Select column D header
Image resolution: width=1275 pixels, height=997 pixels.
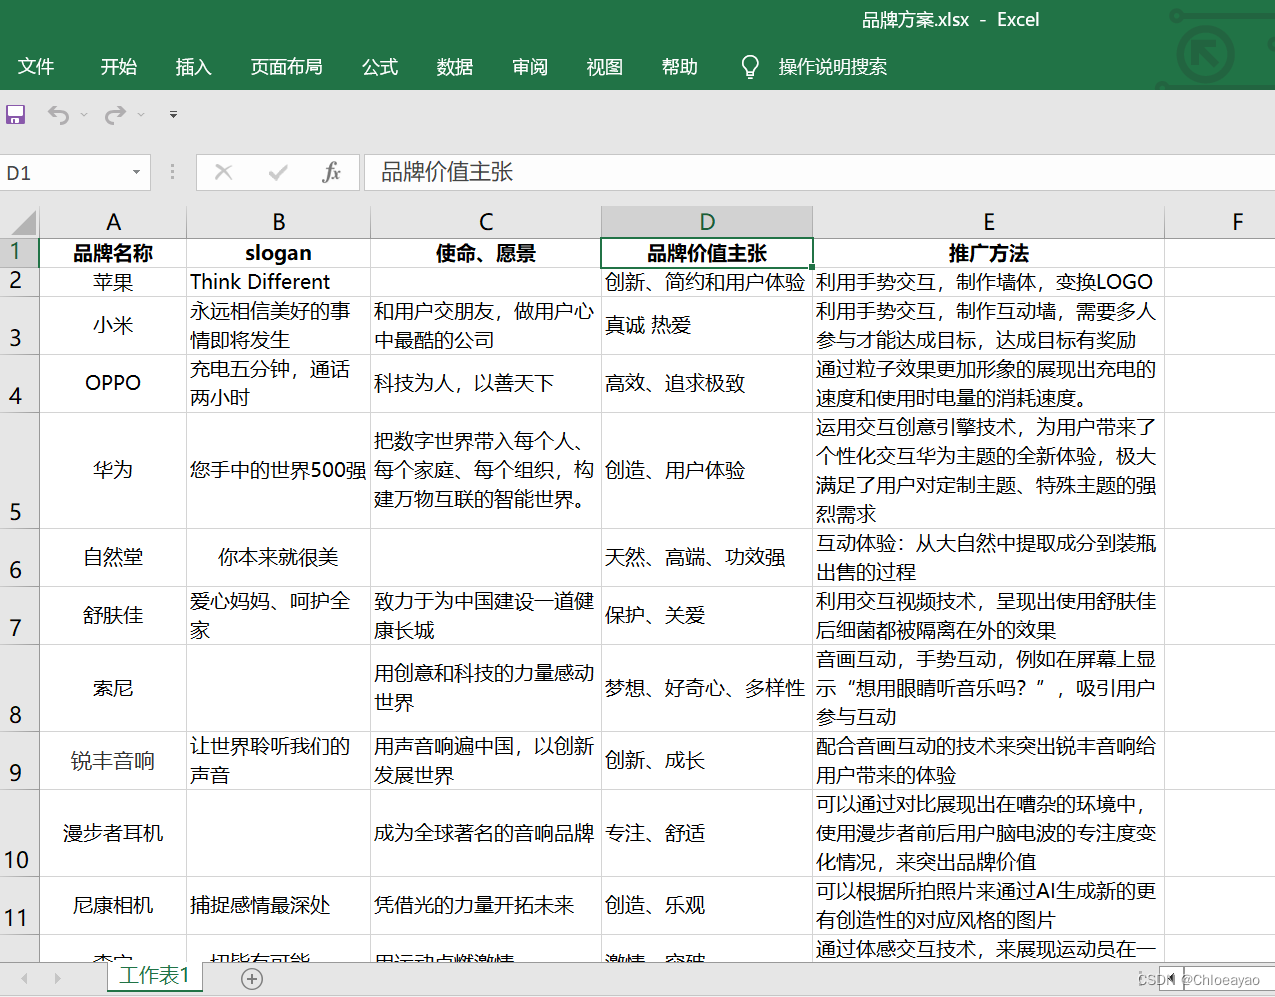tap(707, 222)
